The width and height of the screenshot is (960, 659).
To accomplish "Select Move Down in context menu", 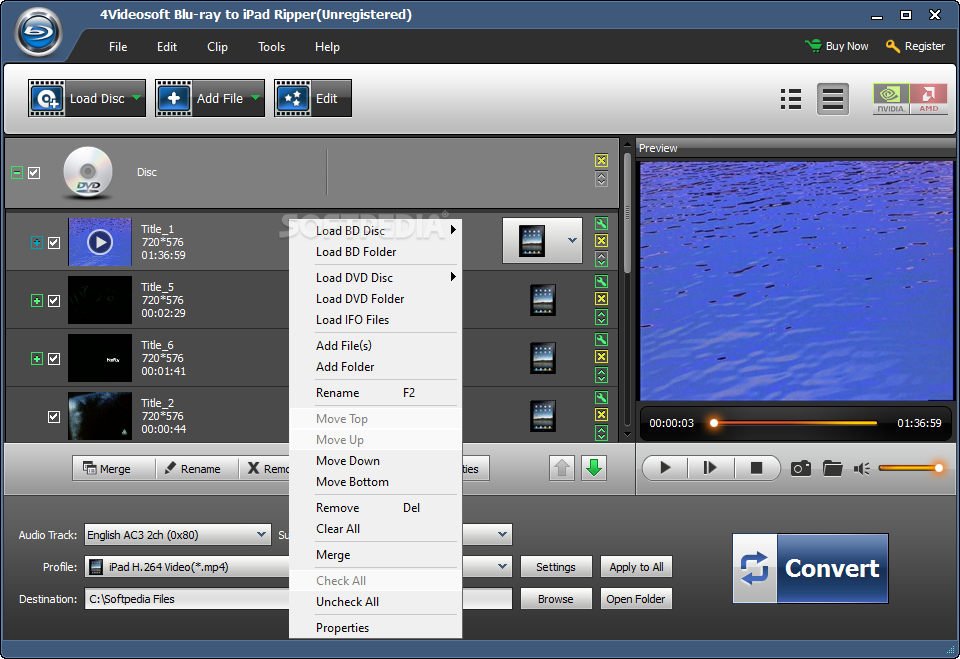I will click(x=375, y=461).
